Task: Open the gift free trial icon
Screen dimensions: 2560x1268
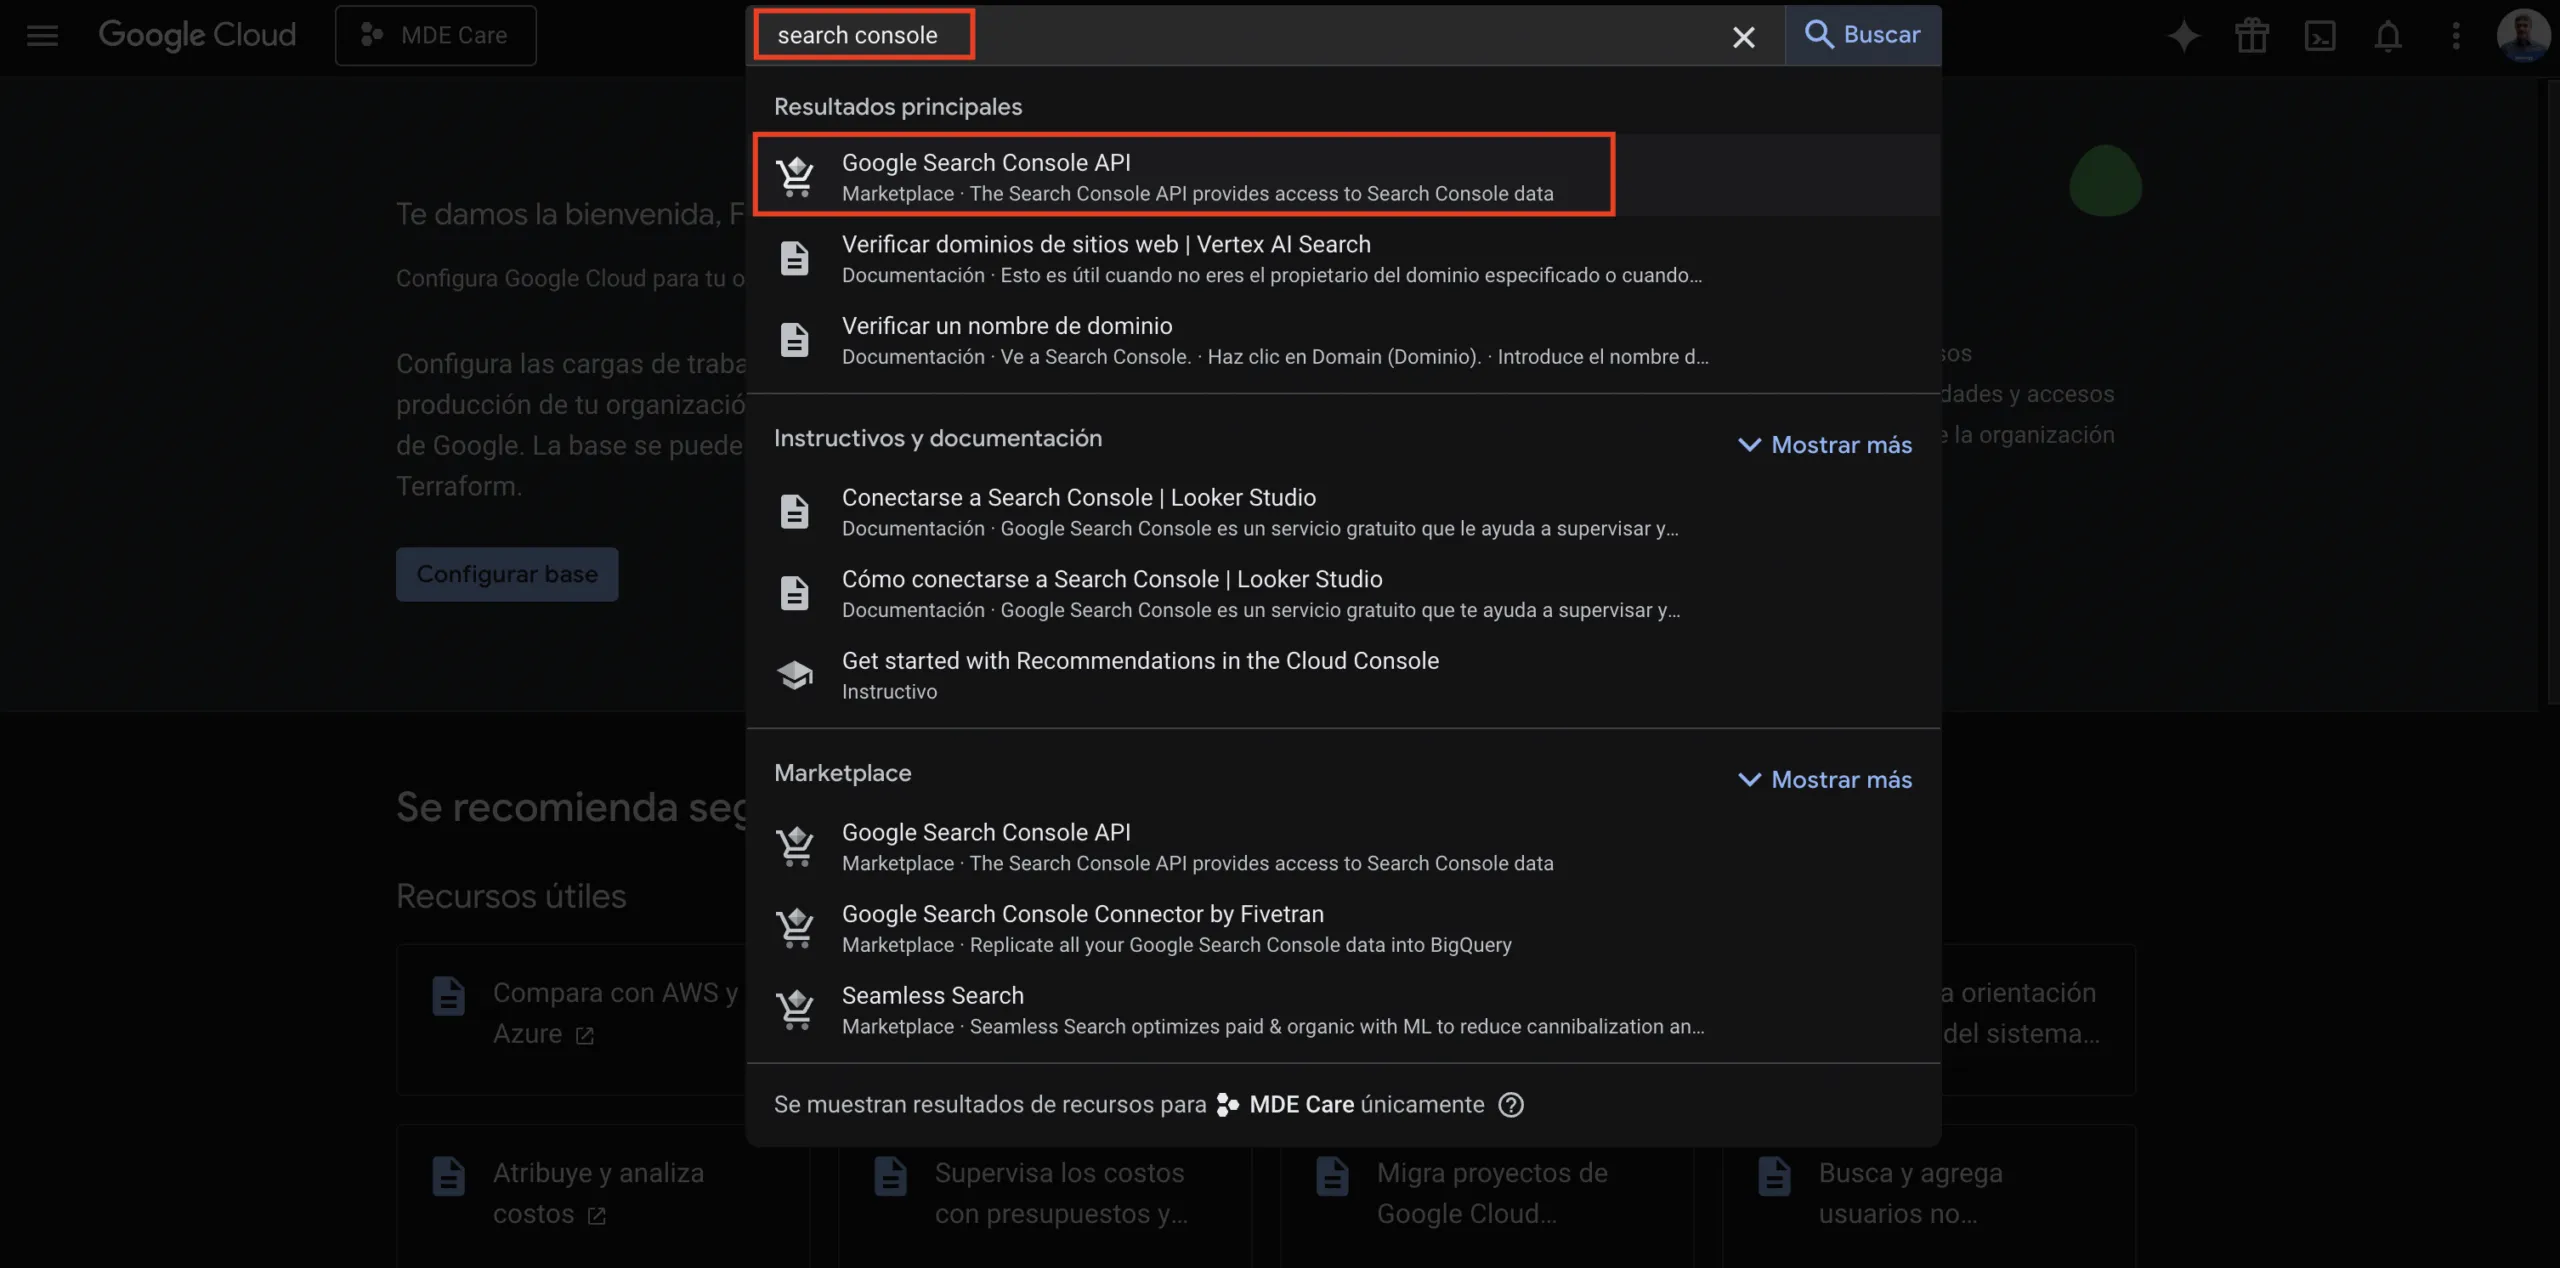Action: [2251, 36]
